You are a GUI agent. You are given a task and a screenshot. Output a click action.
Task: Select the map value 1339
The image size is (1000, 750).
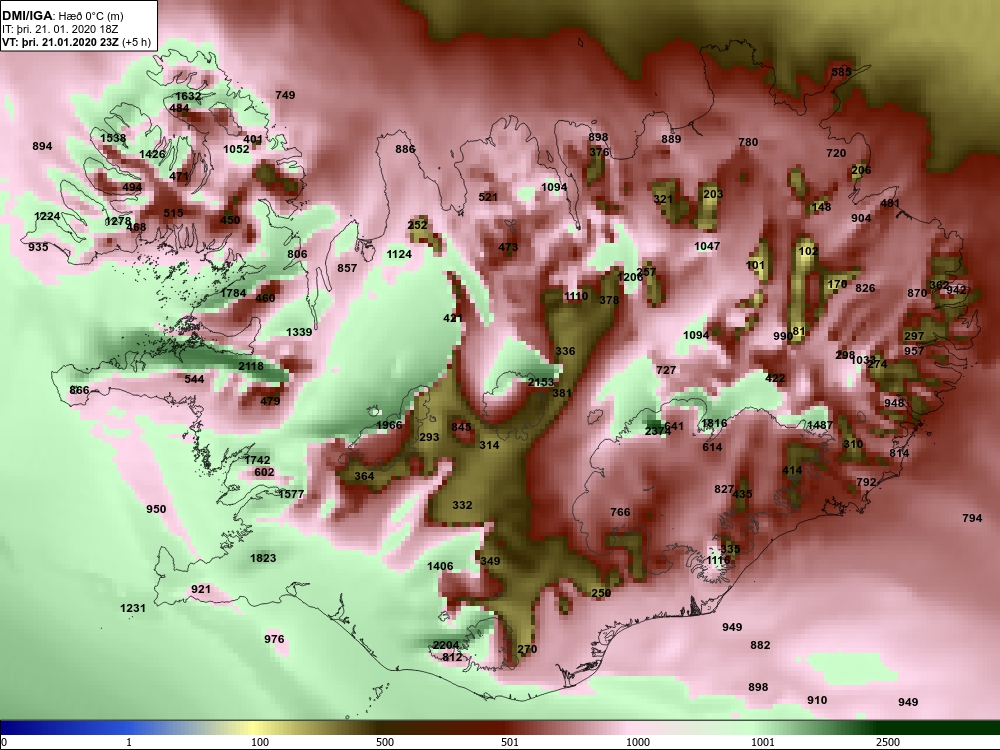click(x=299, y=332)
